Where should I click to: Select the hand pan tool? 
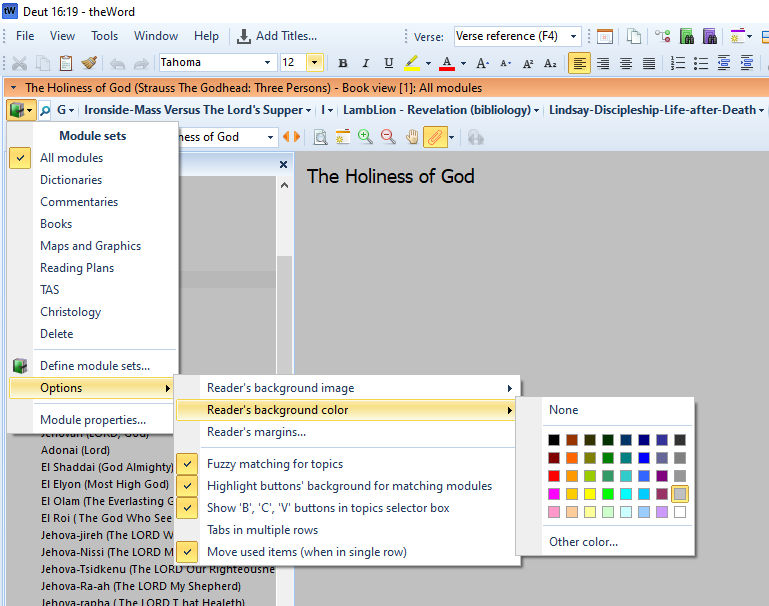(x=412, y=137)
